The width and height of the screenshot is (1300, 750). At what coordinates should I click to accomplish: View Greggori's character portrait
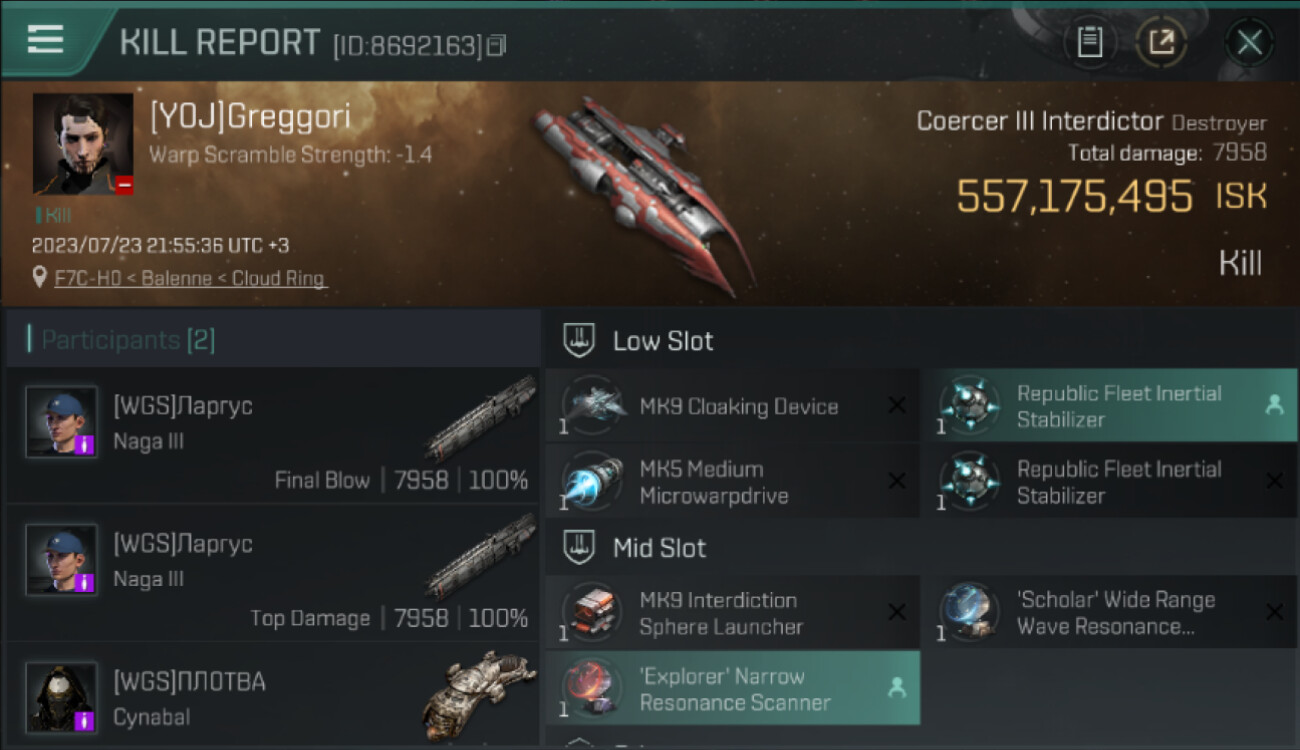click(83, 144)
